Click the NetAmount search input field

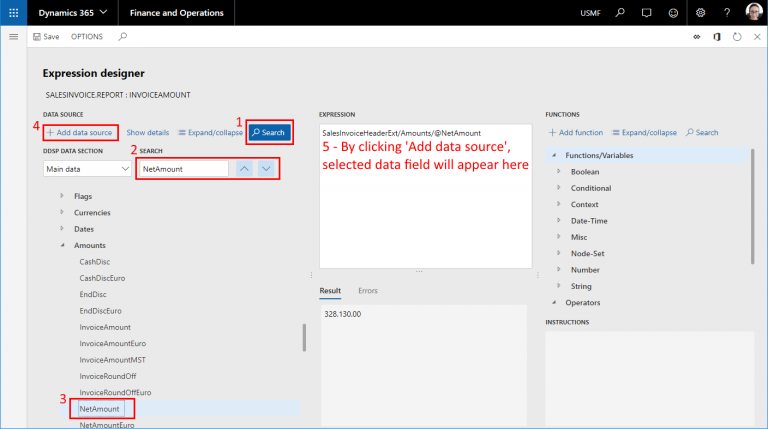tap(183, 170)
